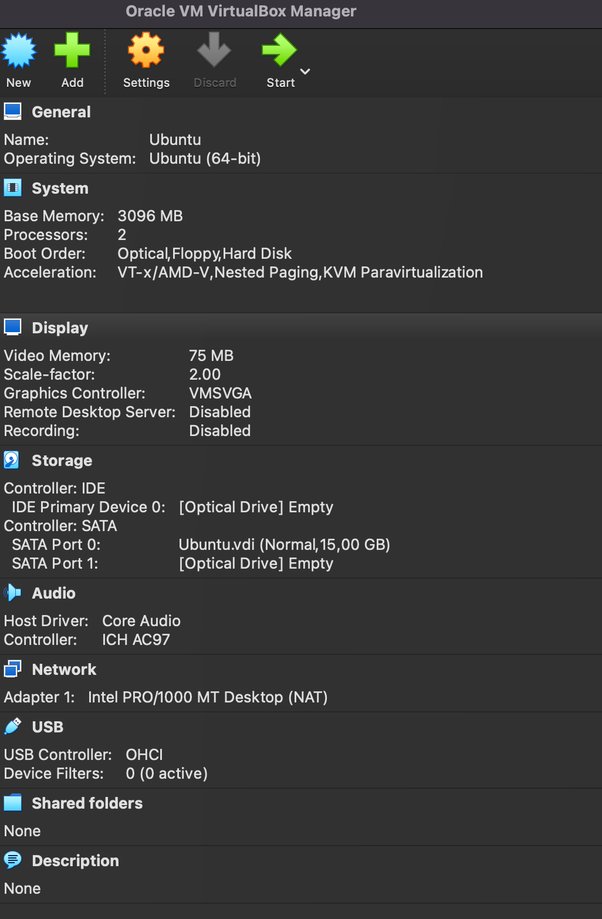This screenshot has width=602, height=919.
Task: Click the Display section icon
Action: [x=14, y=326]
